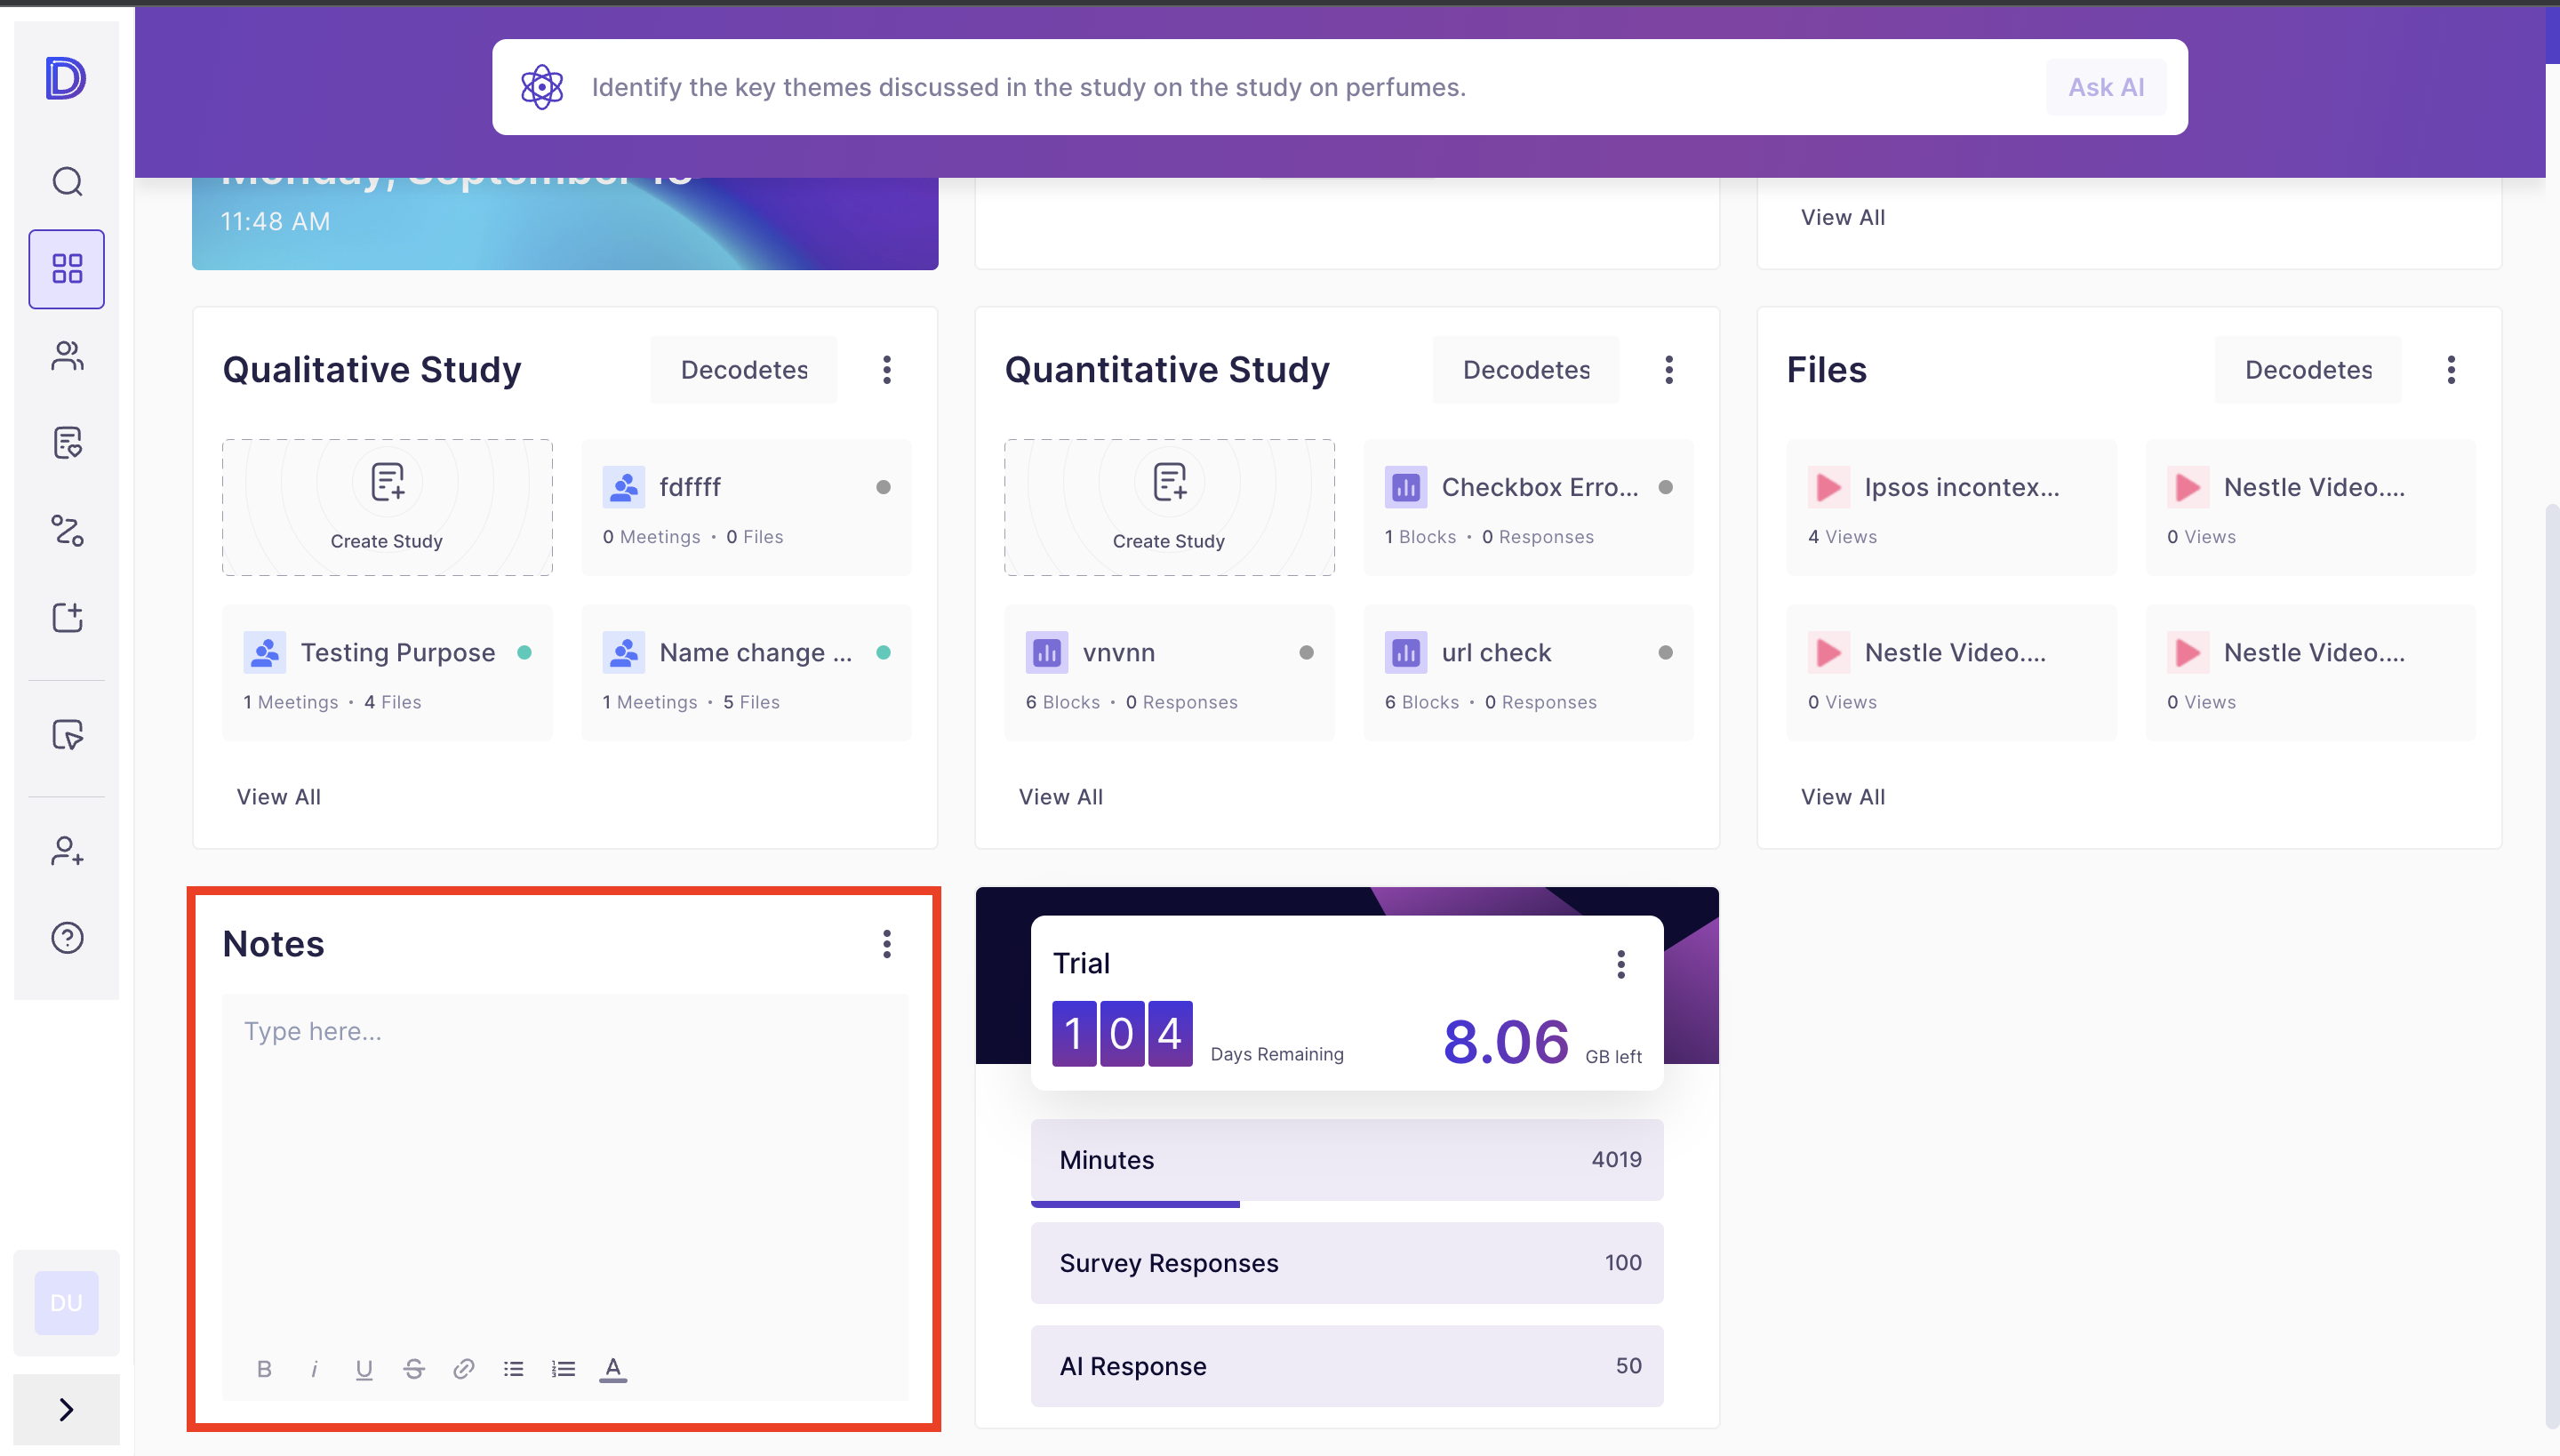Insert bulleted list in Notes
This screenshot has height=1456, width=2560.
(513, 1368)
